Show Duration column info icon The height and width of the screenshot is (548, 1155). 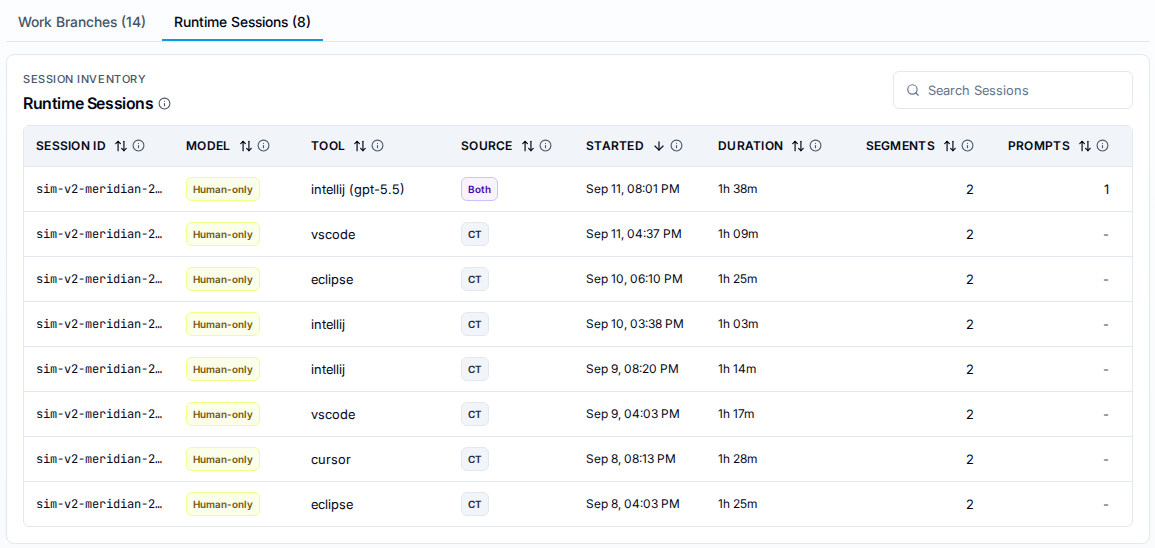click(815, 146)
